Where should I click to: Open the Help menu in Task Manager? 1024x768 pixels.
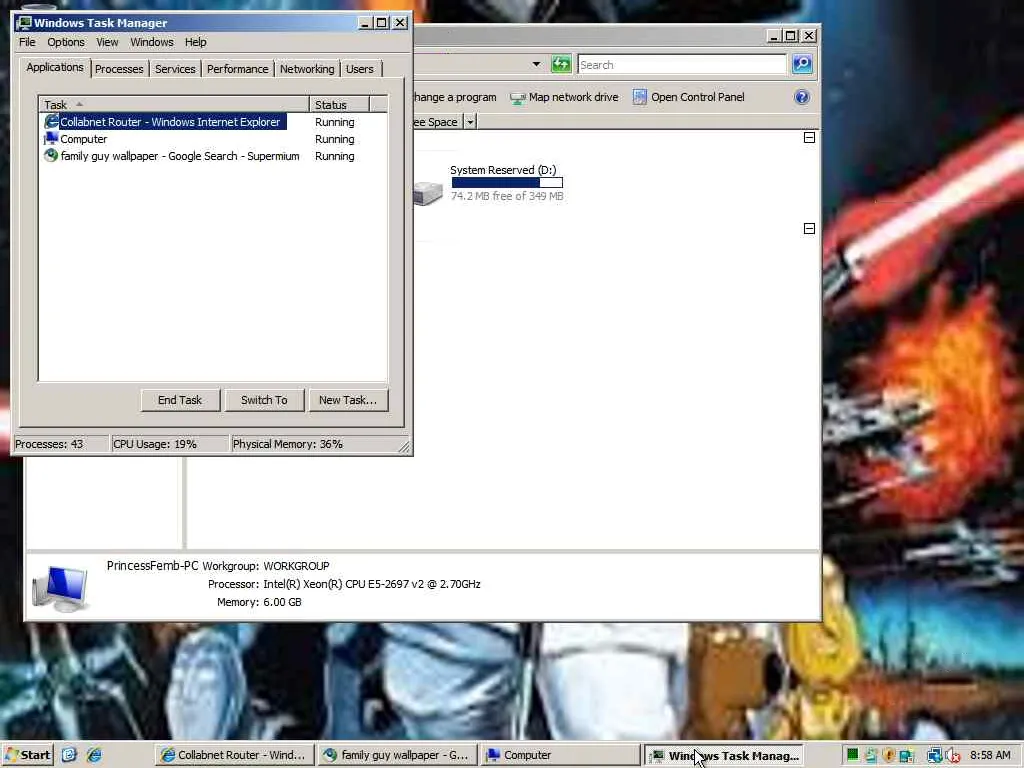pyautogui.click(x=195, y=42)
